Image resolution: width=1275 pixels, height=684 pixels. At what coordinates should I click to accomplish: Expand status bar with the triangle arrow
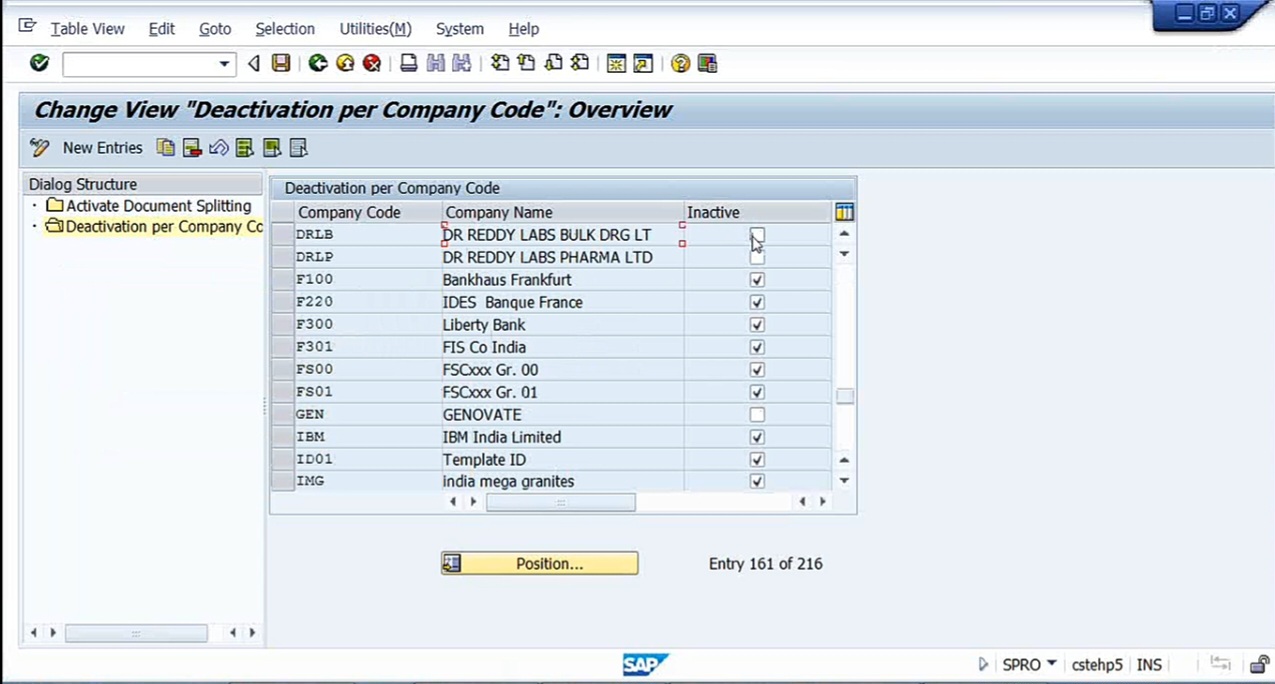(982, 664)
